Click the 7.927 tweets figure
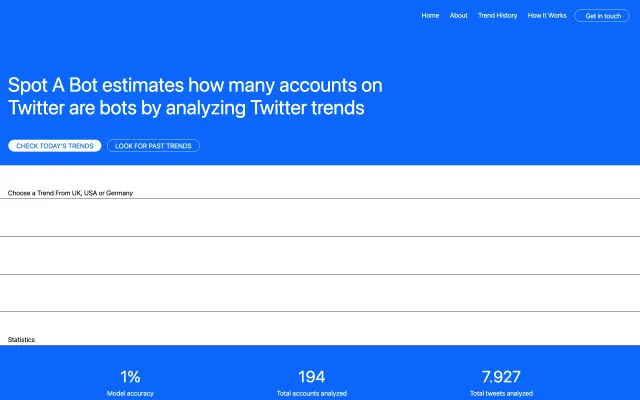 [502, 376]
